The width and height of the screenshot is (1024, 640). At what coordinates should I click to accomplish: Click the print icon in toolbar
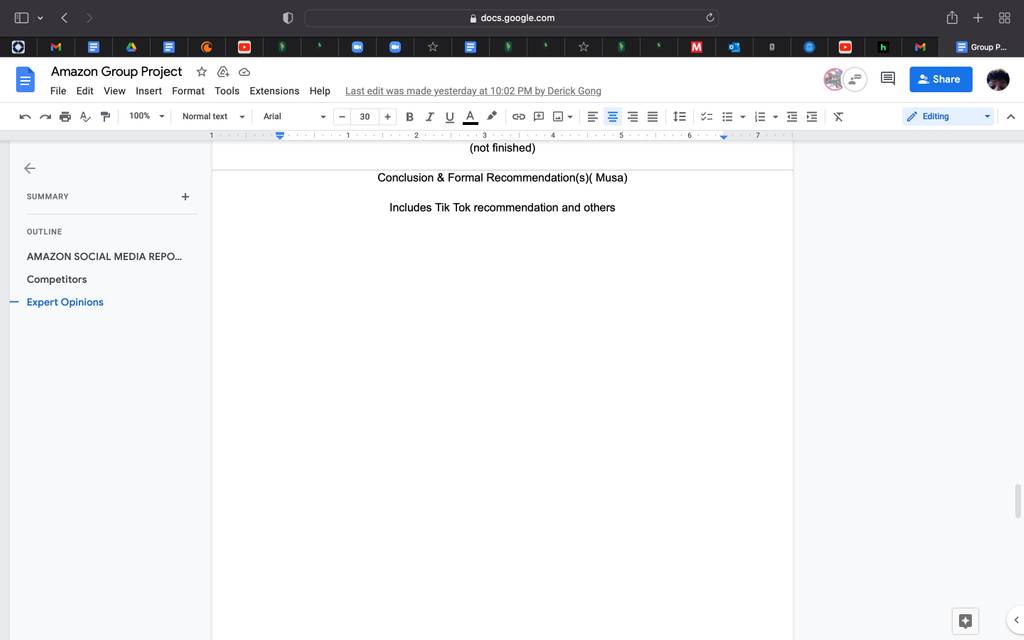click(x=65, y=117)
